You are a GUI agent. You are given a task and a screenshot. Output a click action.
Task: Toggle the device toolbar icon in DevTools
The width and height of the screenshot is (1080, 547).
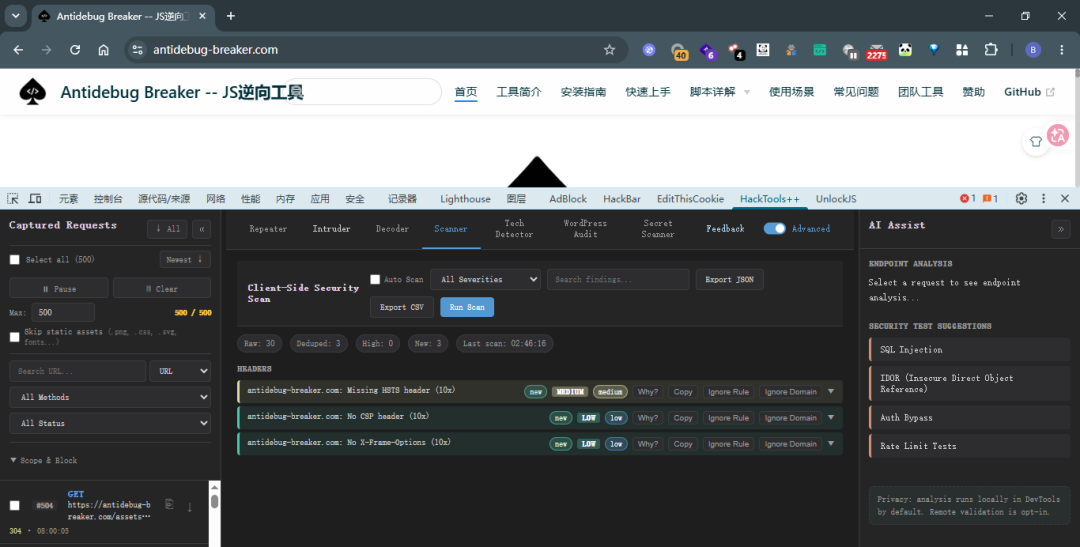tap(34, 198)
